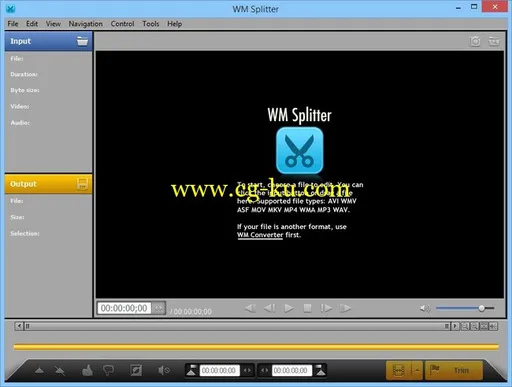Open the Tools menu
This screenshot has height=387, width=512.
click(151, 24)
